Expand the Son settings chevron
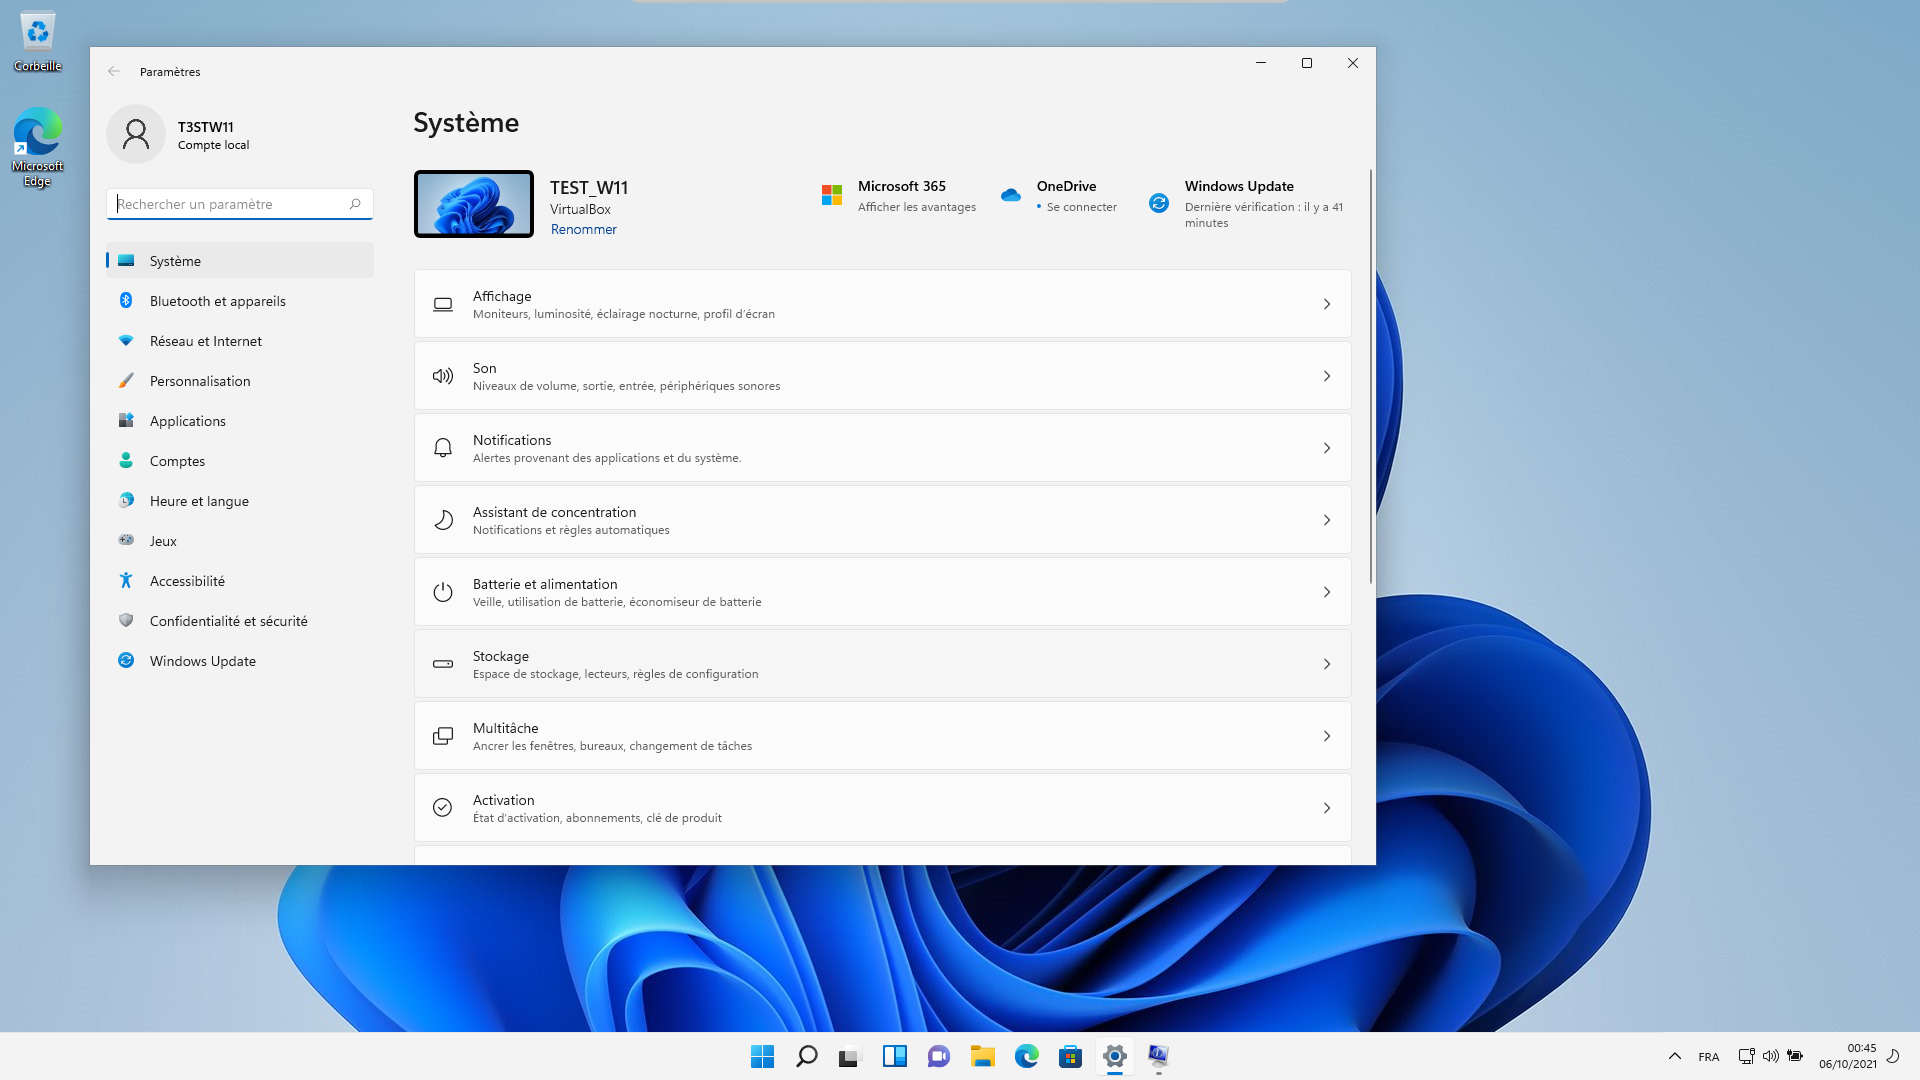Viewport: 1920px width, 1080px height. [1327, 376]
